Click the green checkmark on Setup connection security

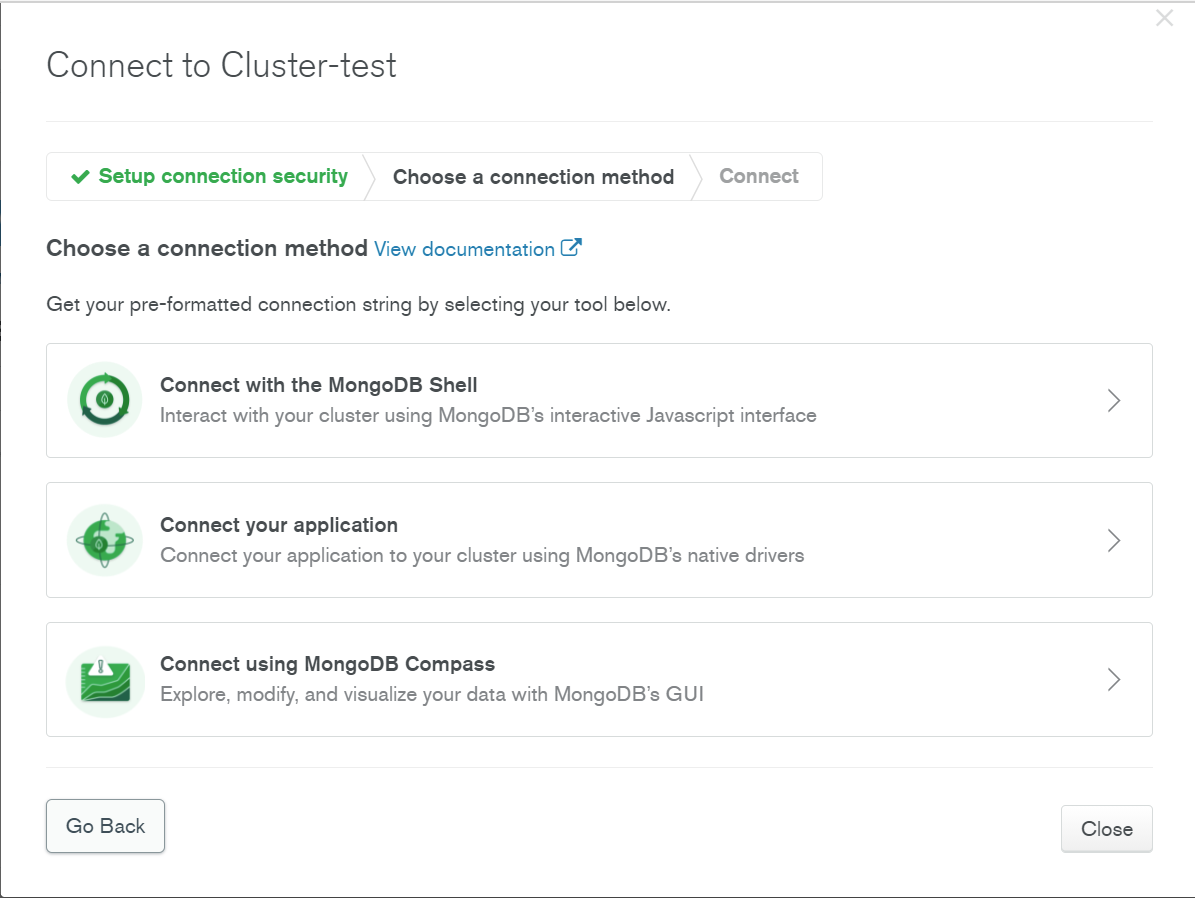click(x=79, y=177)
